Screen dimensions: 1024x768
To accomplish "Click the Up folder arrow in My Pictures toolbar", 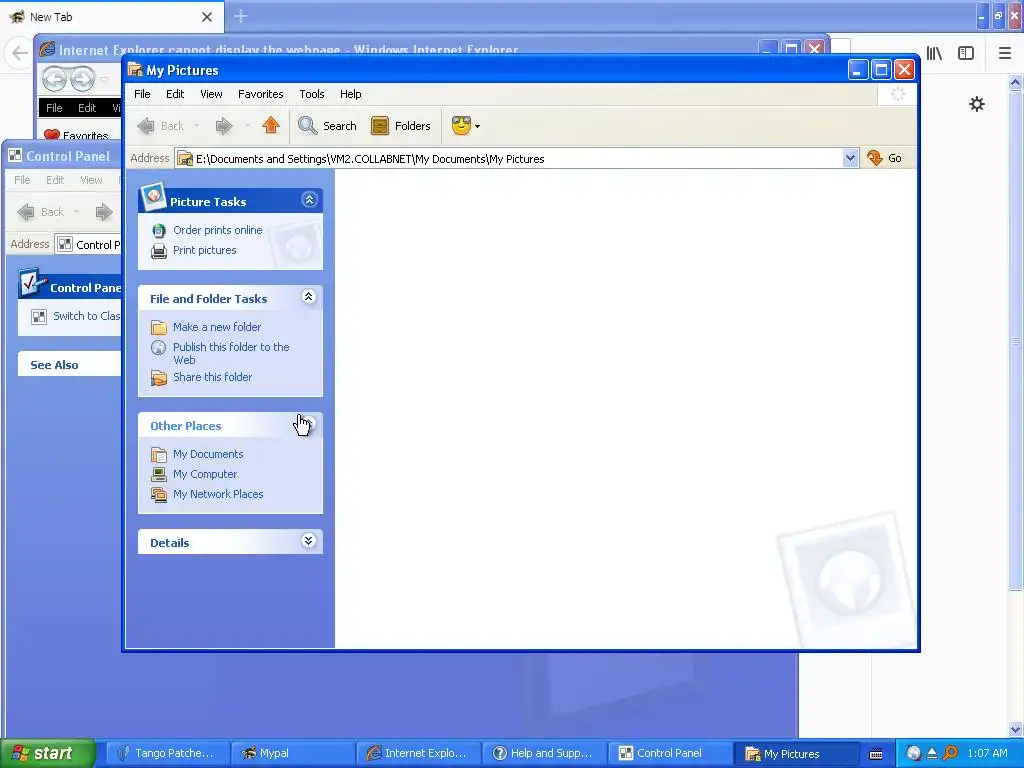I will 271,125.
